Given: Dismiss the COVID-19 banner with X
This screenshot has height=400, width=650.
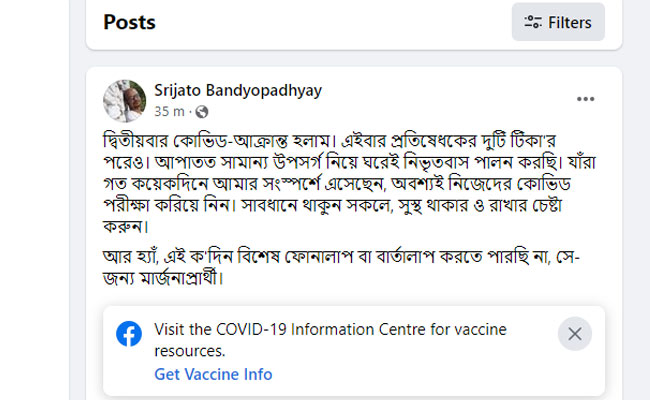Looking at the screenshot, I should tap(574, 334).
